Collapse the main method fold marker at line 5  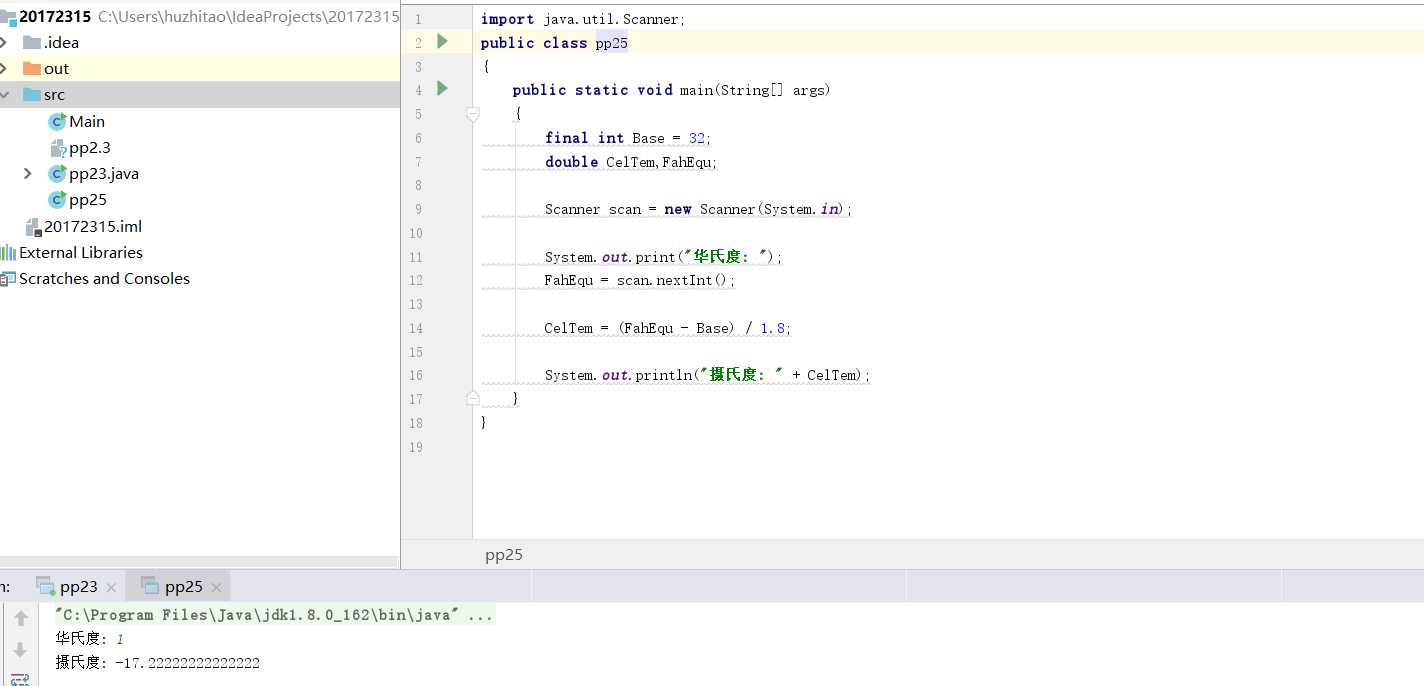[x=473, y=115]
